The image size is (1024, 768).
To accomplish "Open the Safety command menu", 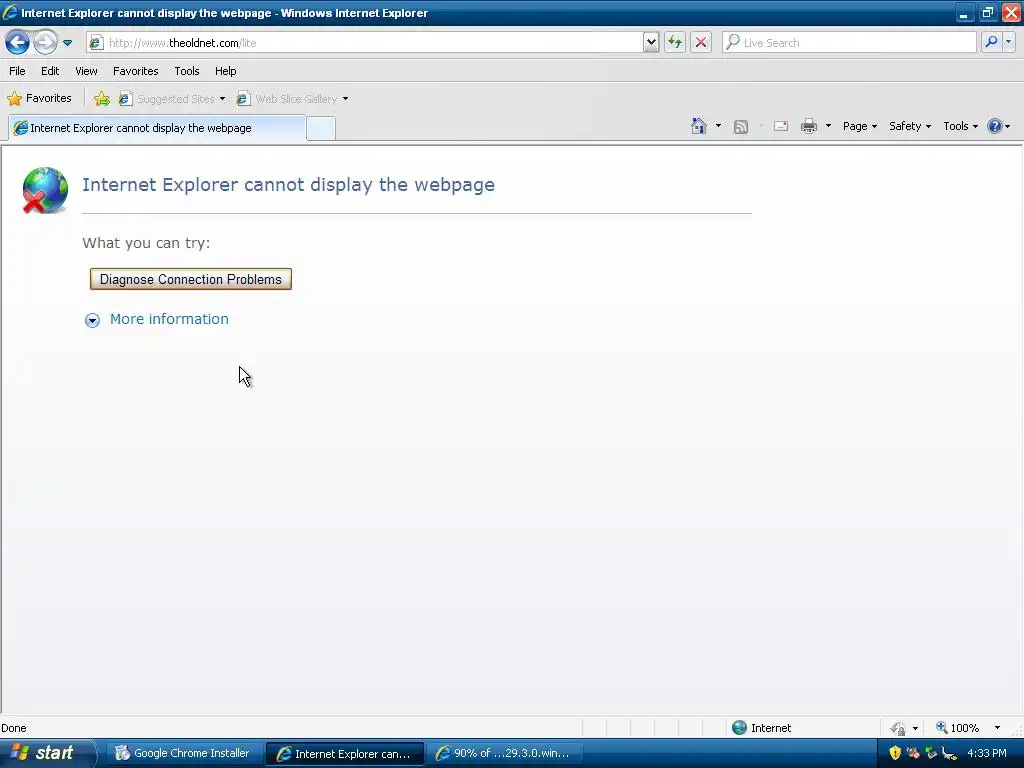I will (910, 127).
